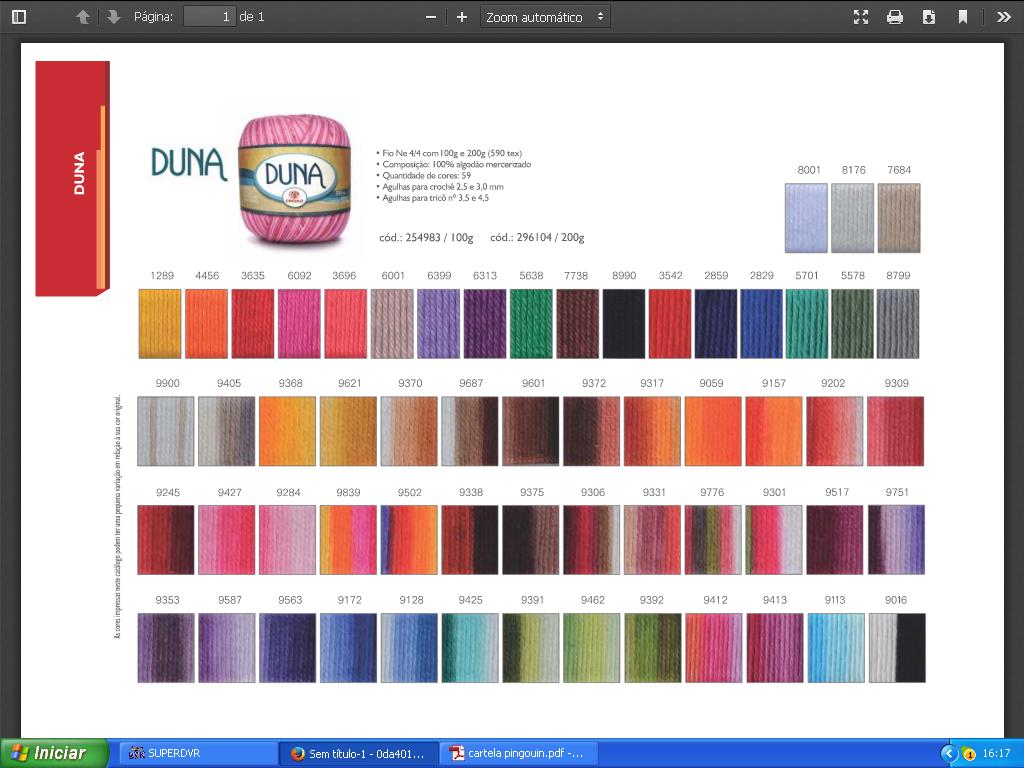Select variegated swatch 9751 purple-white
The width and height of the screenshot is (1024, 768).
[896, 539]
